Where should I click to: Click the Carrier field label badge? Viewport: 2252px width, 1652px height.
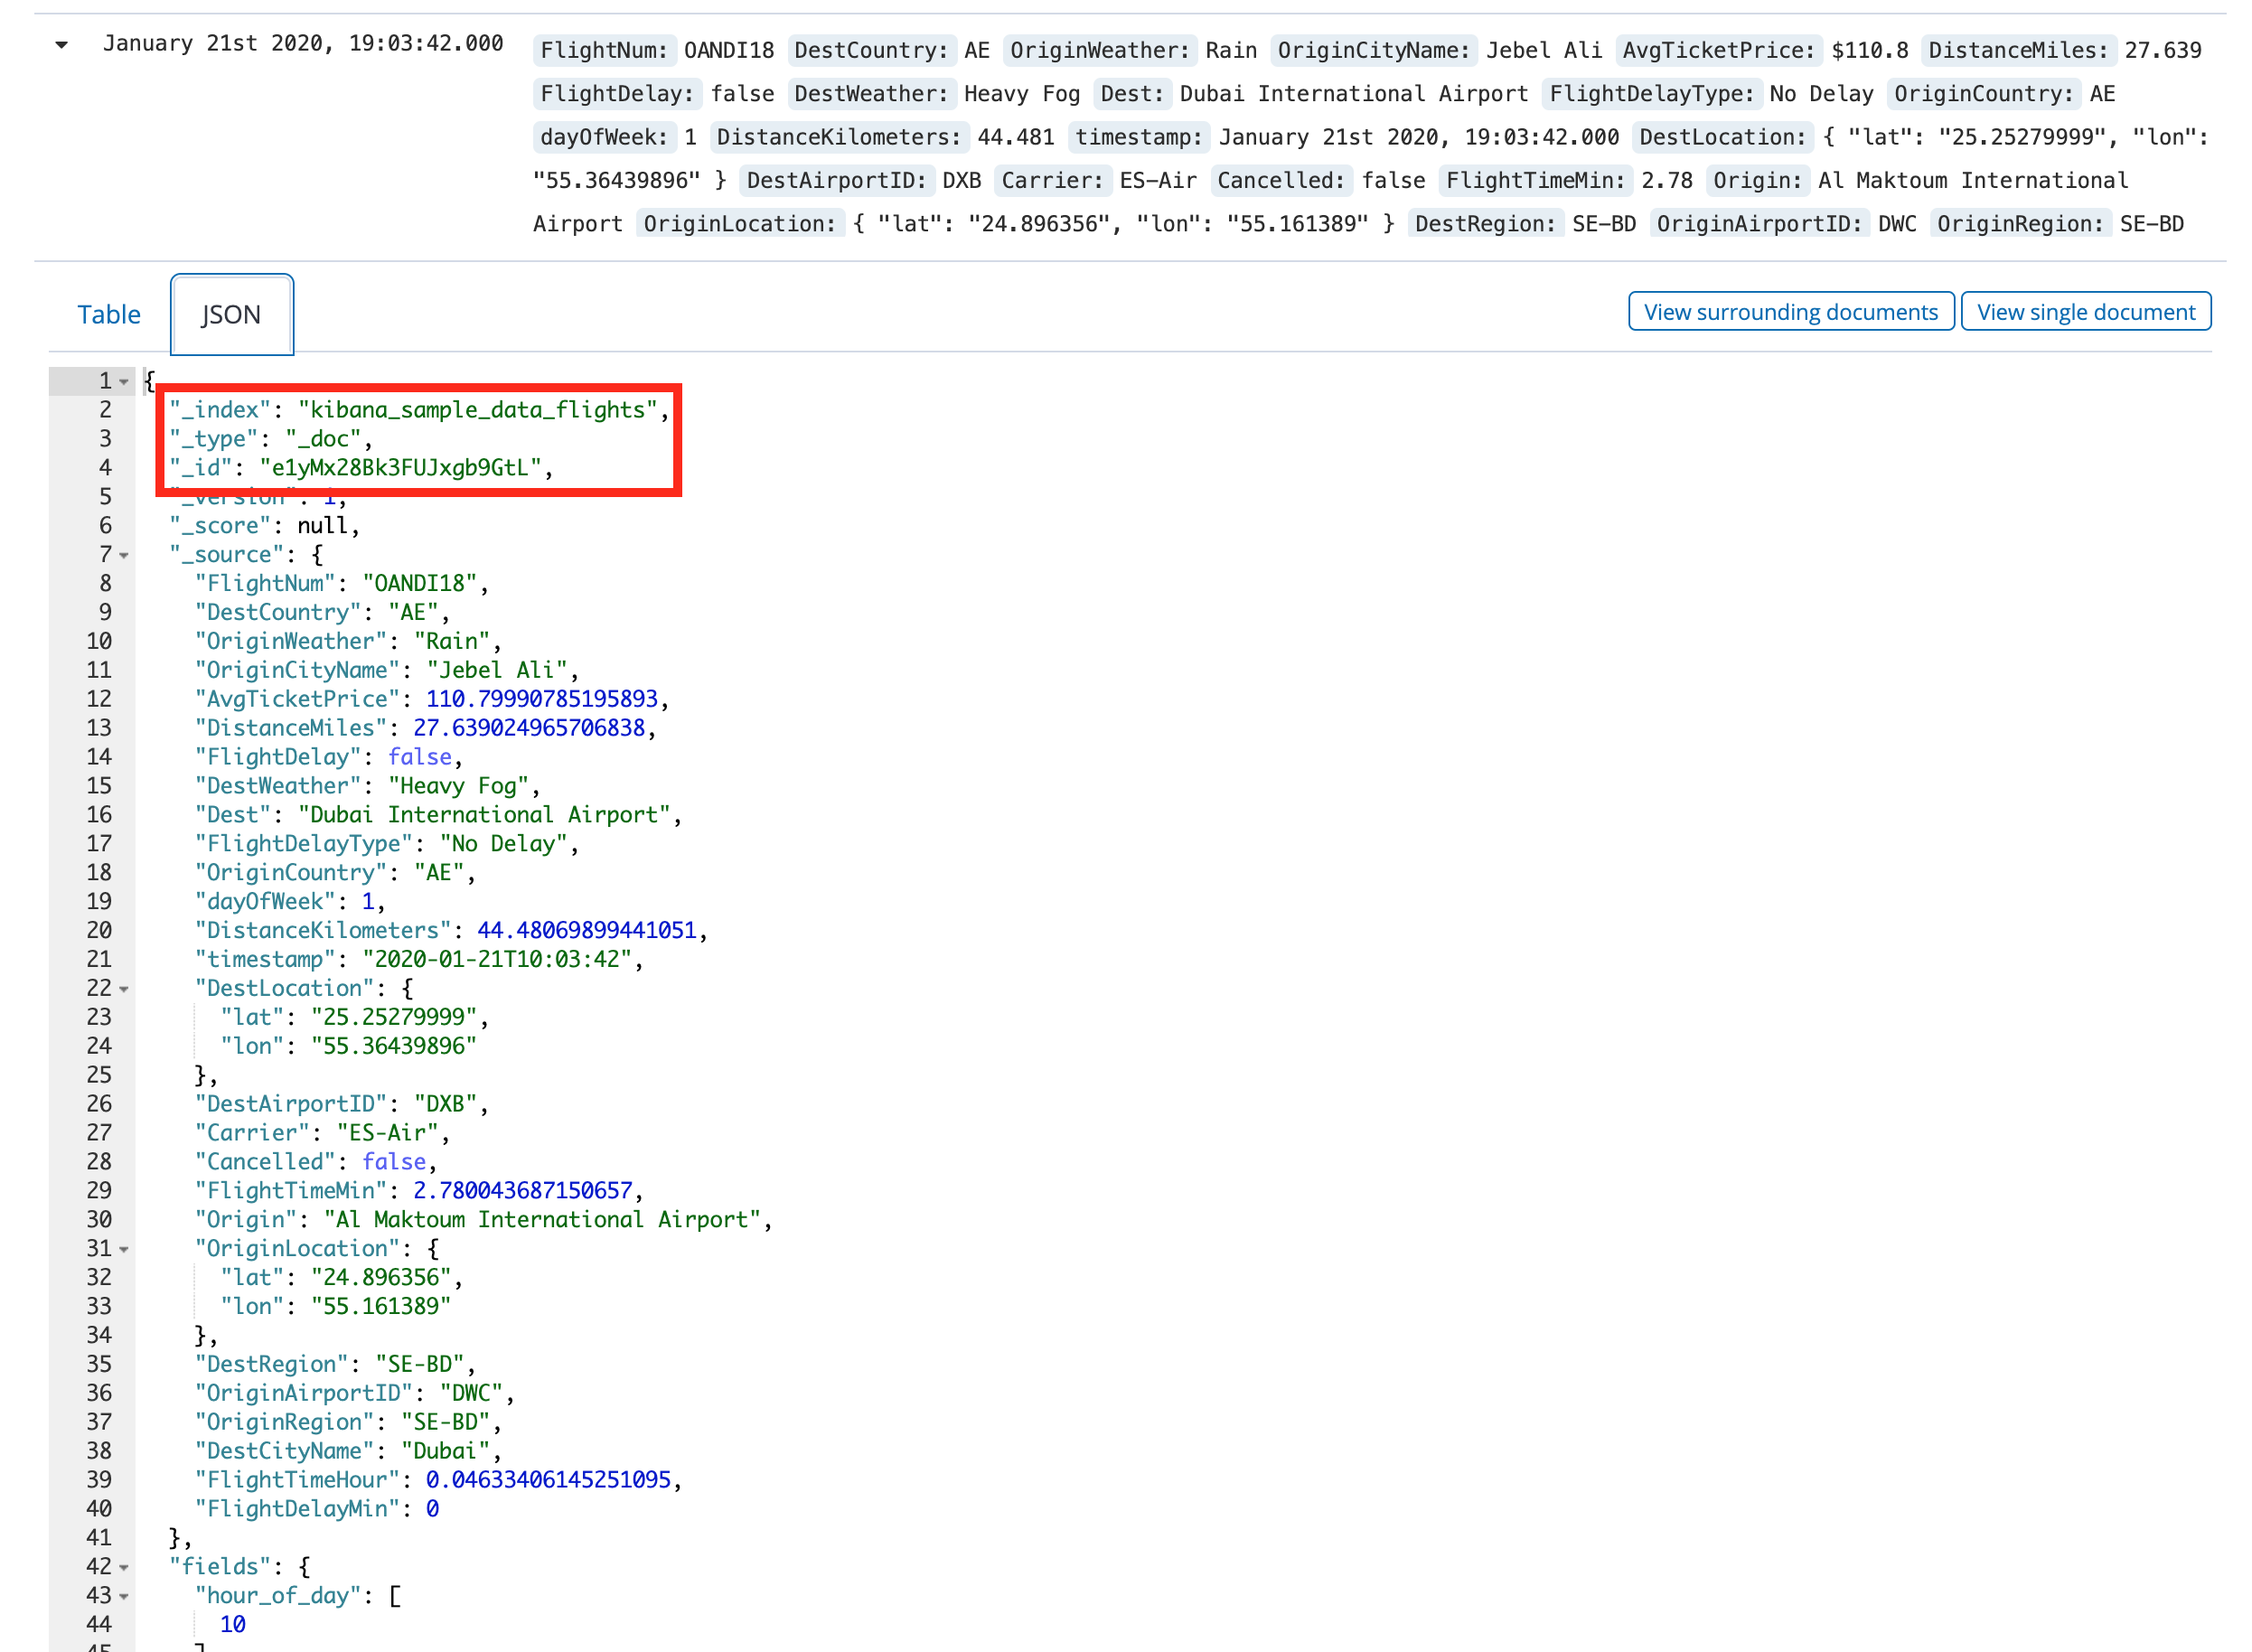click(1052, 180)
